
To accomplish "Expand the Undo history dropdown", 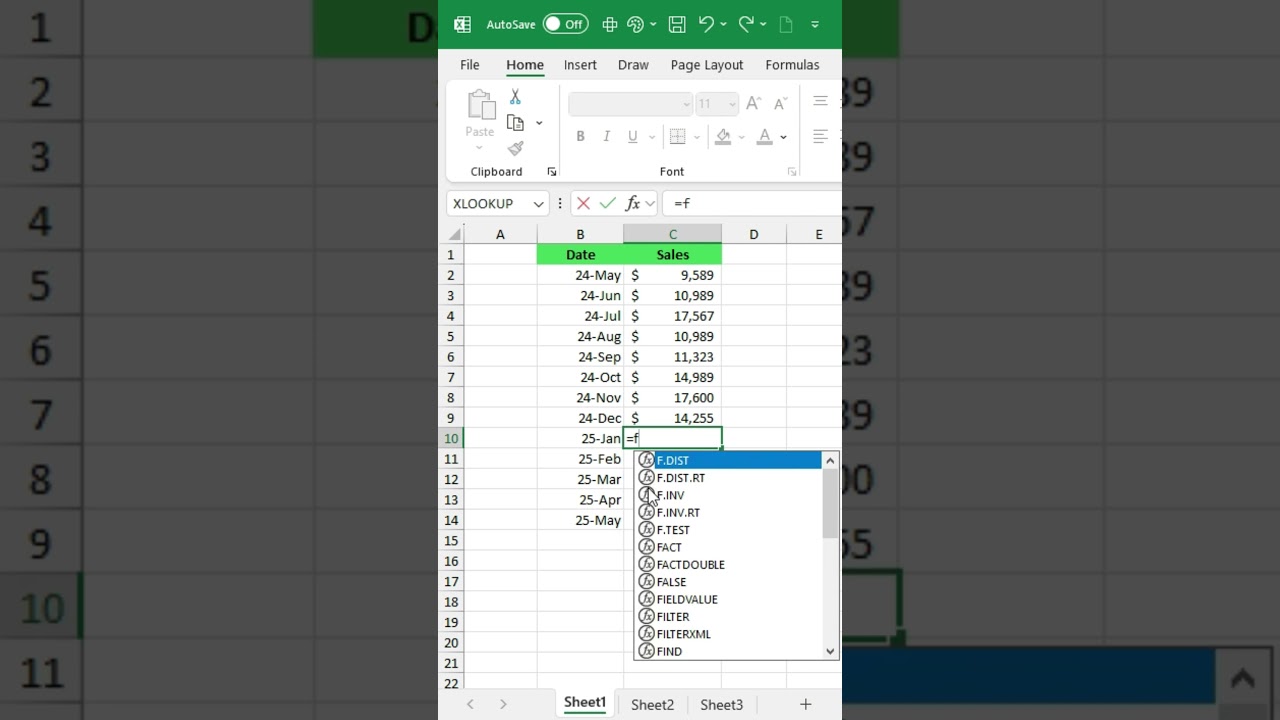I will 723,24.
